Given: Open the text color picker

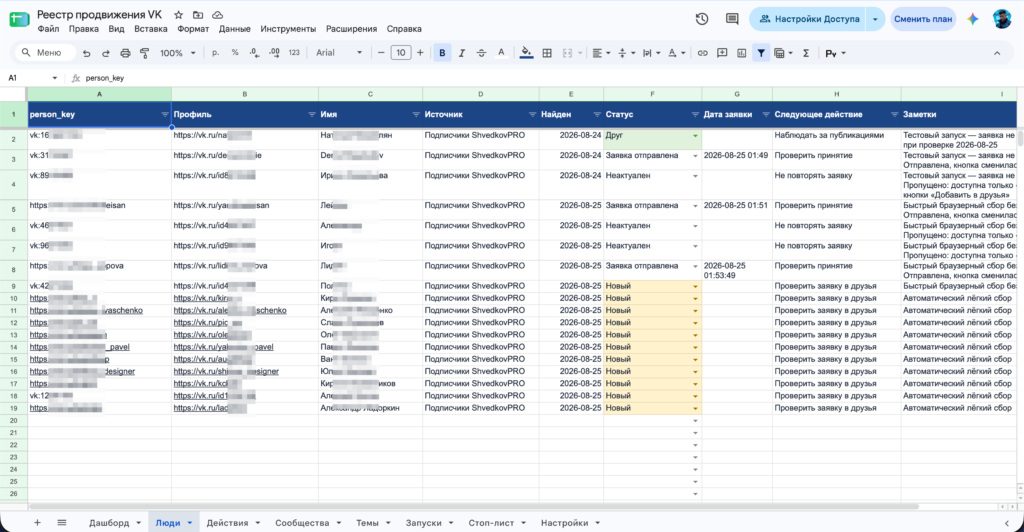Looking at the screenshot, I should pyautogui.click(x=501, y=53).
